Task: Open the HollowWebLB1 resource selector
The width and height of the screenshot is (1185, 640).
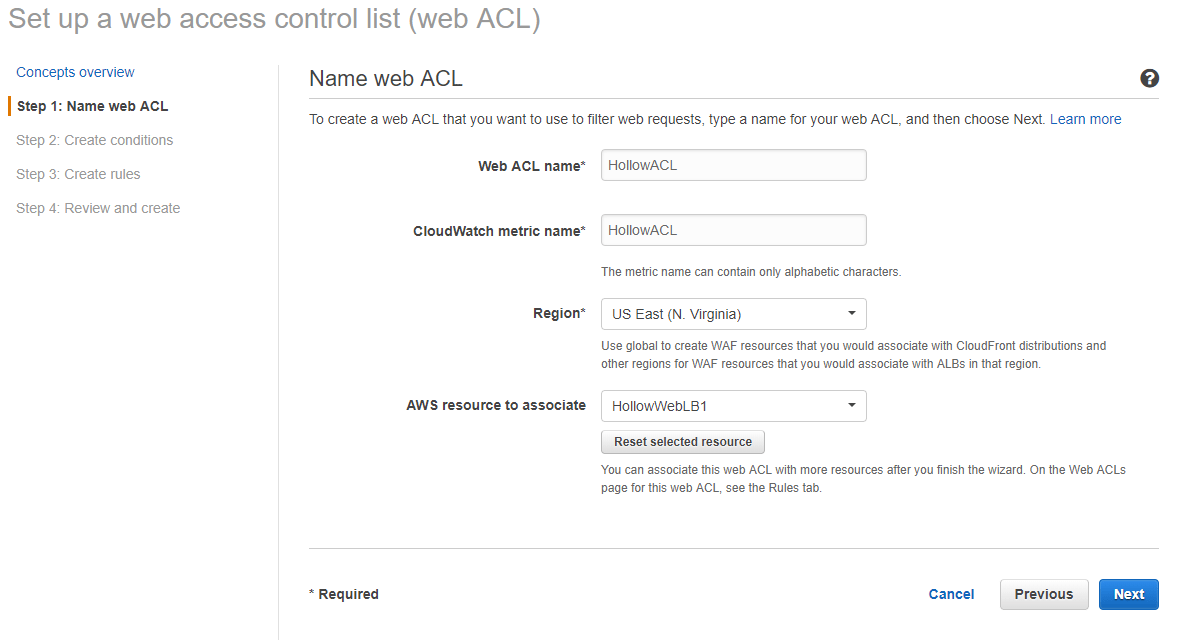Action: coord(733,407)
